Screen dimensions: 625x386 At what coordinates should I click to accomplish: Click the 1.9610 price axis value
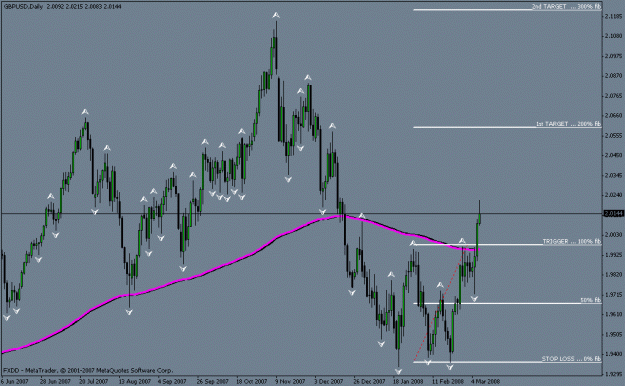[x=614, y=314]
